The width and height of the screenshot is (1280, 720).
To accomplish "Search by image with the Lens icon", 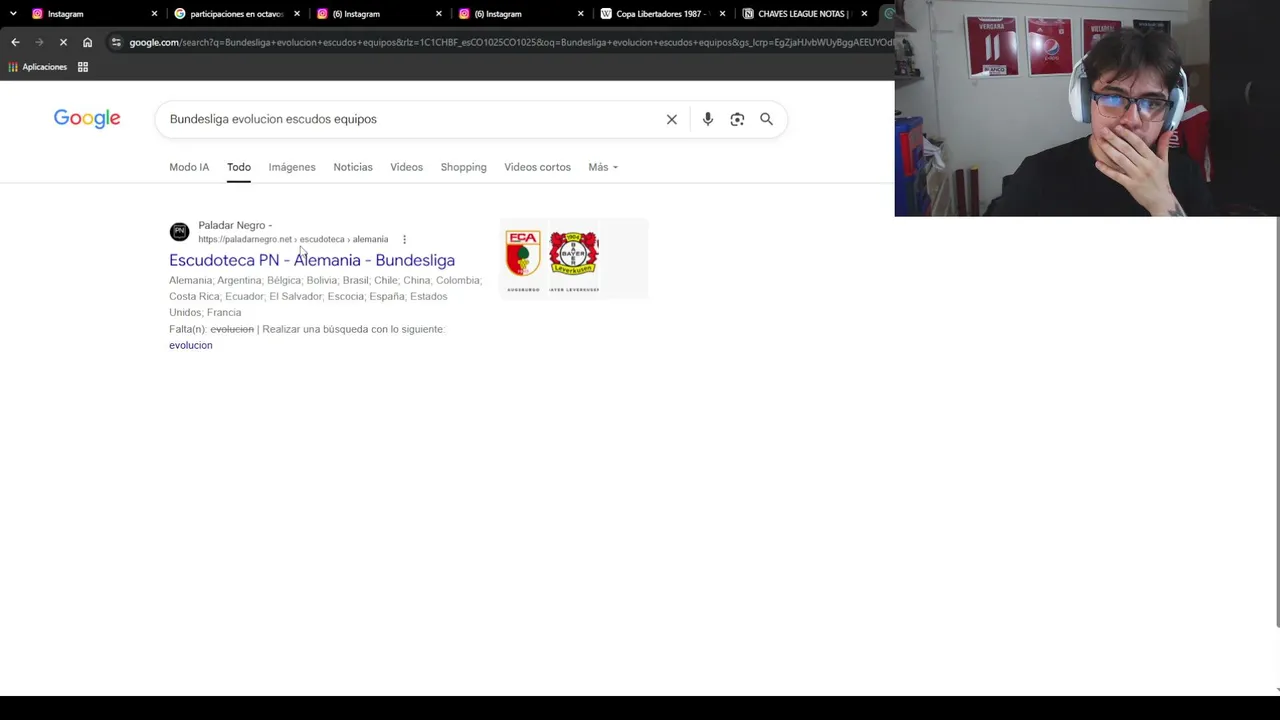I will point(737,119).
